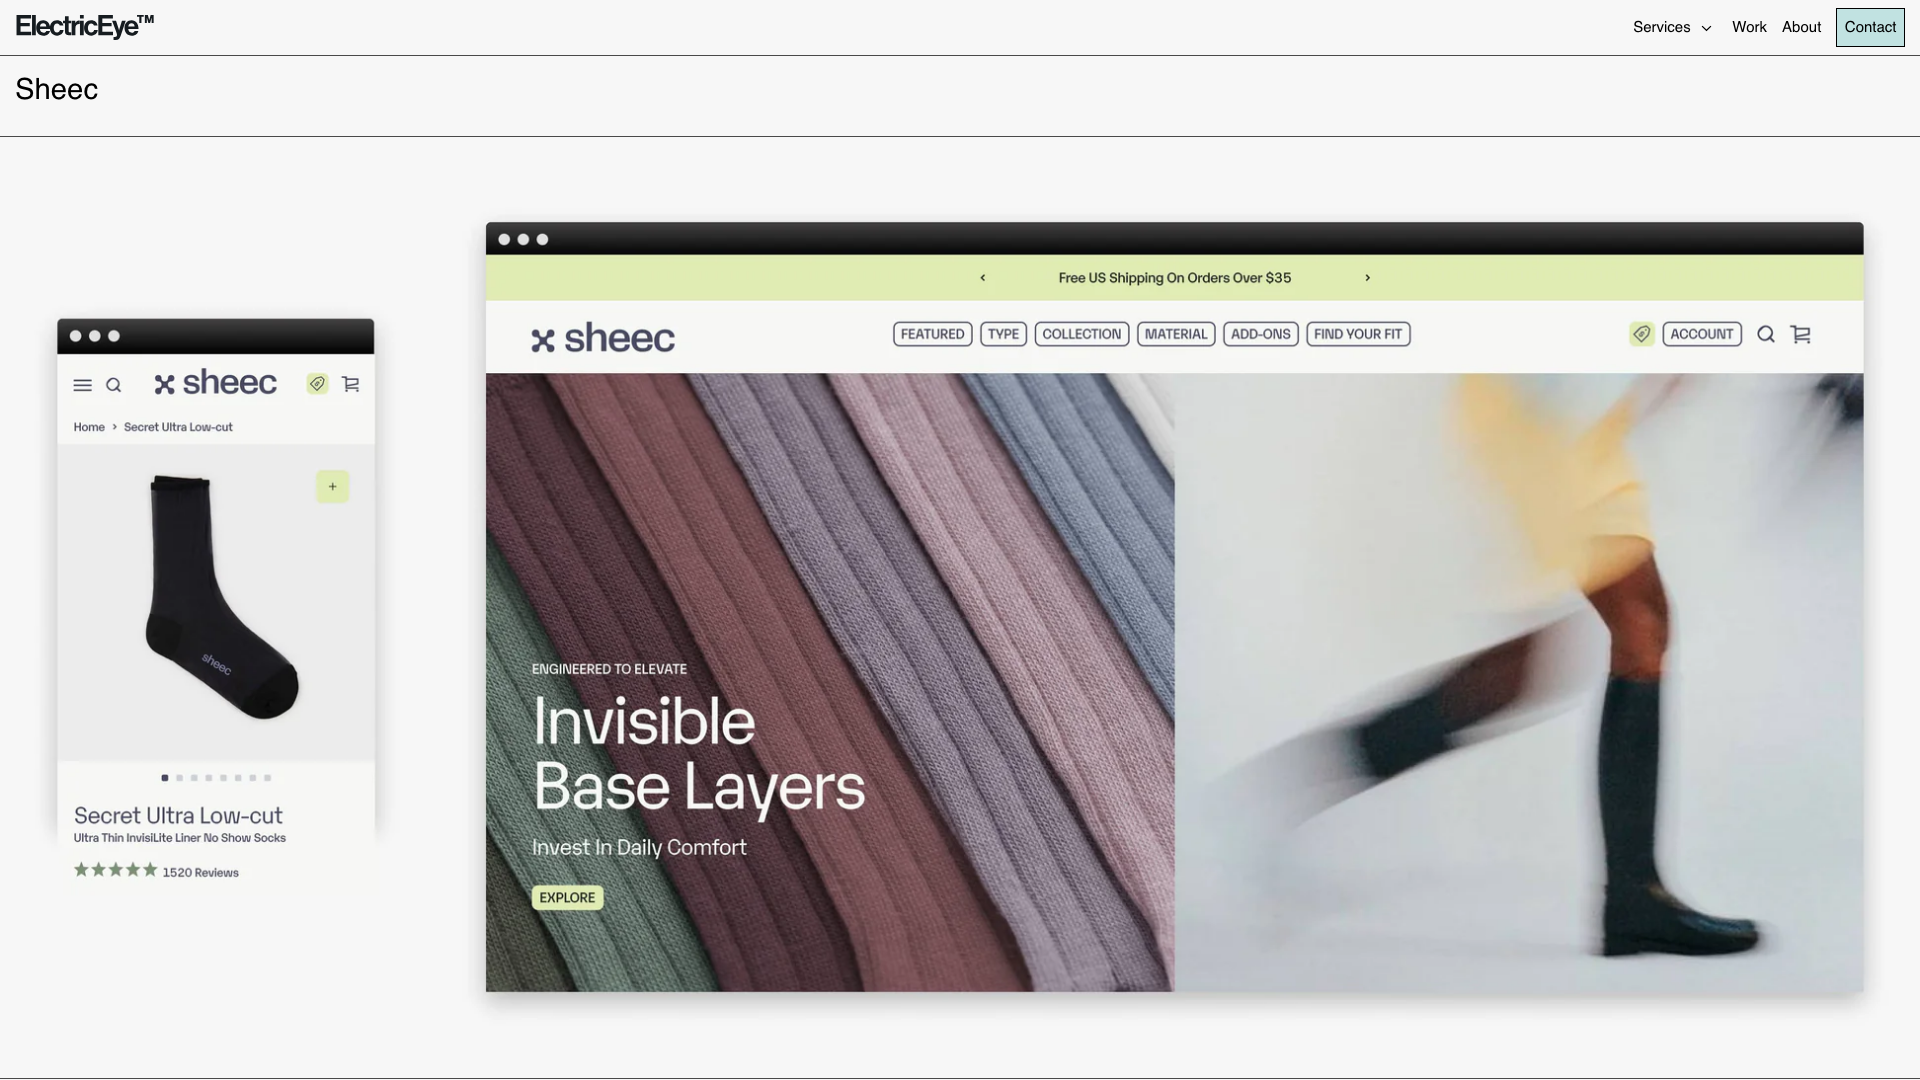The image size is (1920, 1080).
Task: Click the ACCOUNT button
Action: coord(1701,334)
